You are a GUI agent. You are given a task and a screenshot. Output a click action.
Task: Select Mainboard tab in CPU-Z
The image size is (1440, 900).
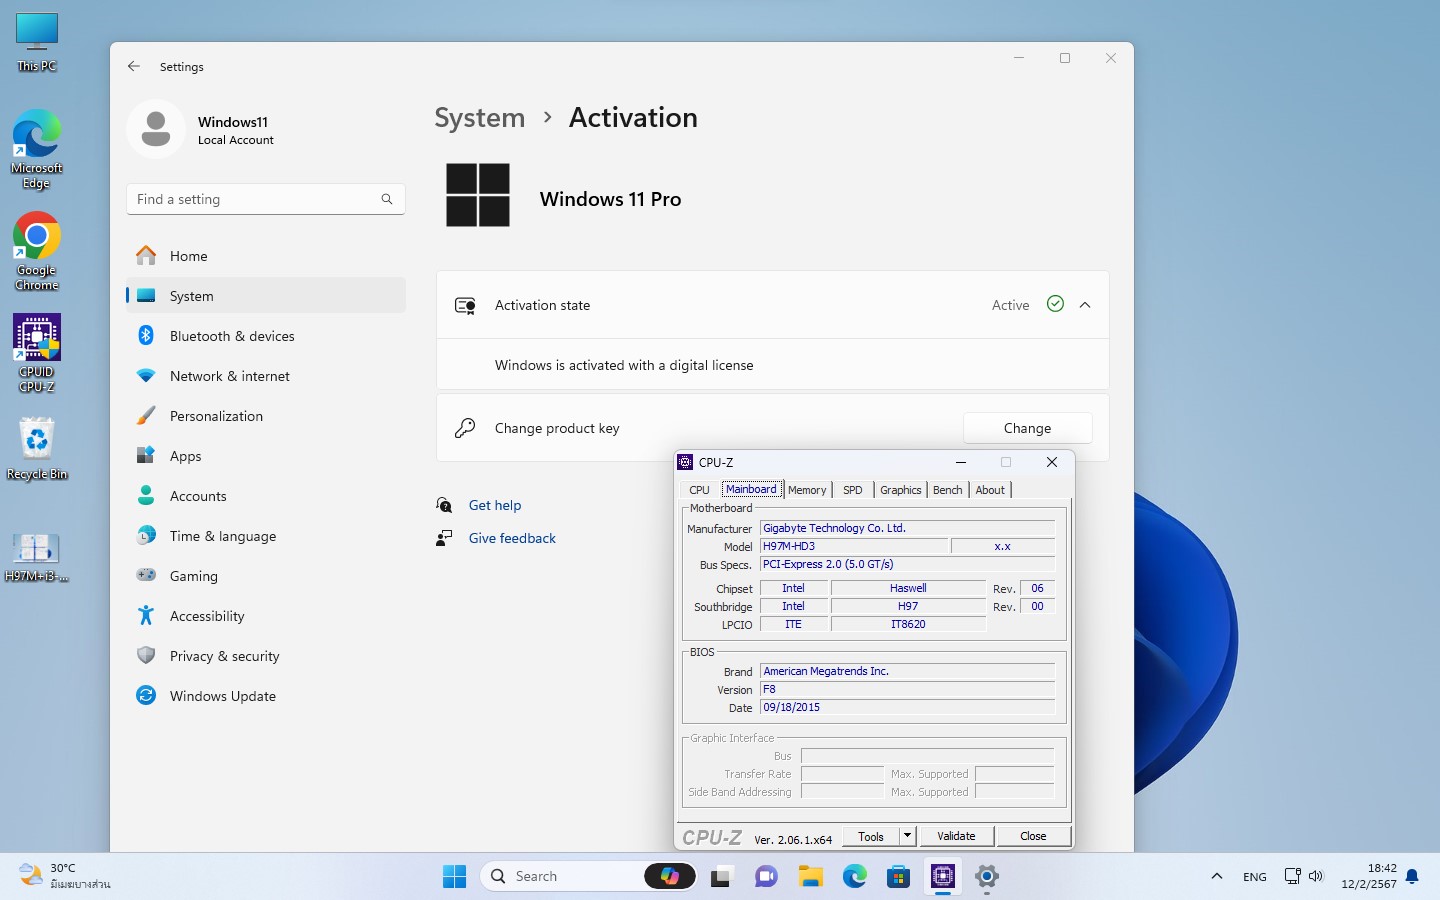(751, 489)
